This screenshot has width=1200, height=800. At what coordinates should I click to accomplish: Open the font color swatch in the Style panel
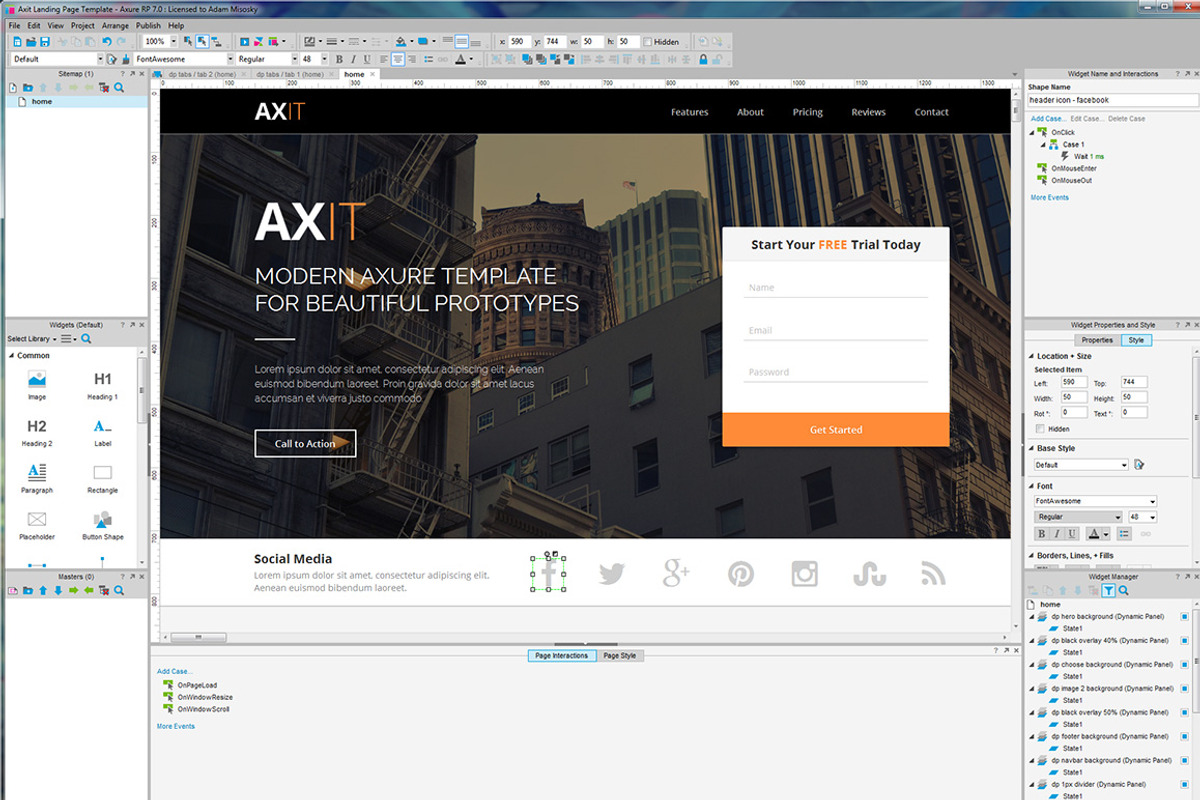point(1097,534)
